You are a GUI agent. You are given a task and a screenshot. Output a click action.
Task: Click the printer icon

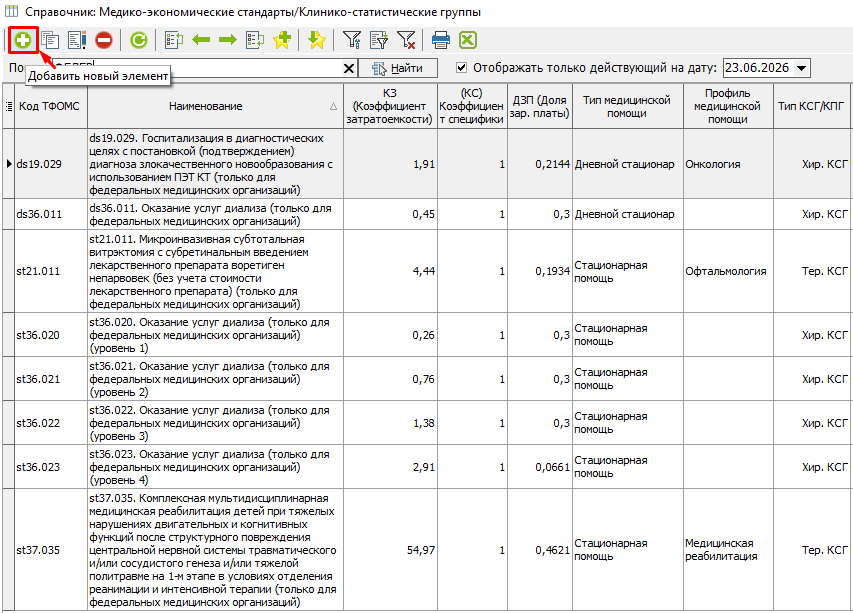(x=441, y=40)
